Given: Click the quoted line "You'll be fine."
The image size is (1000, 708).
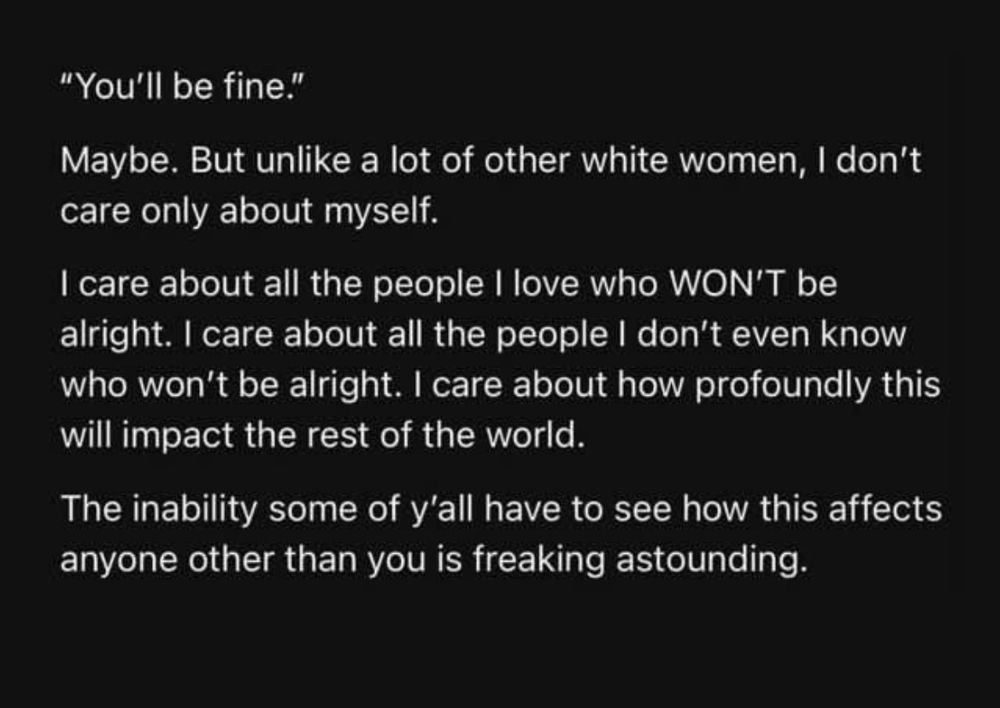Looking at the screenshot, I should tap(180, 86).
